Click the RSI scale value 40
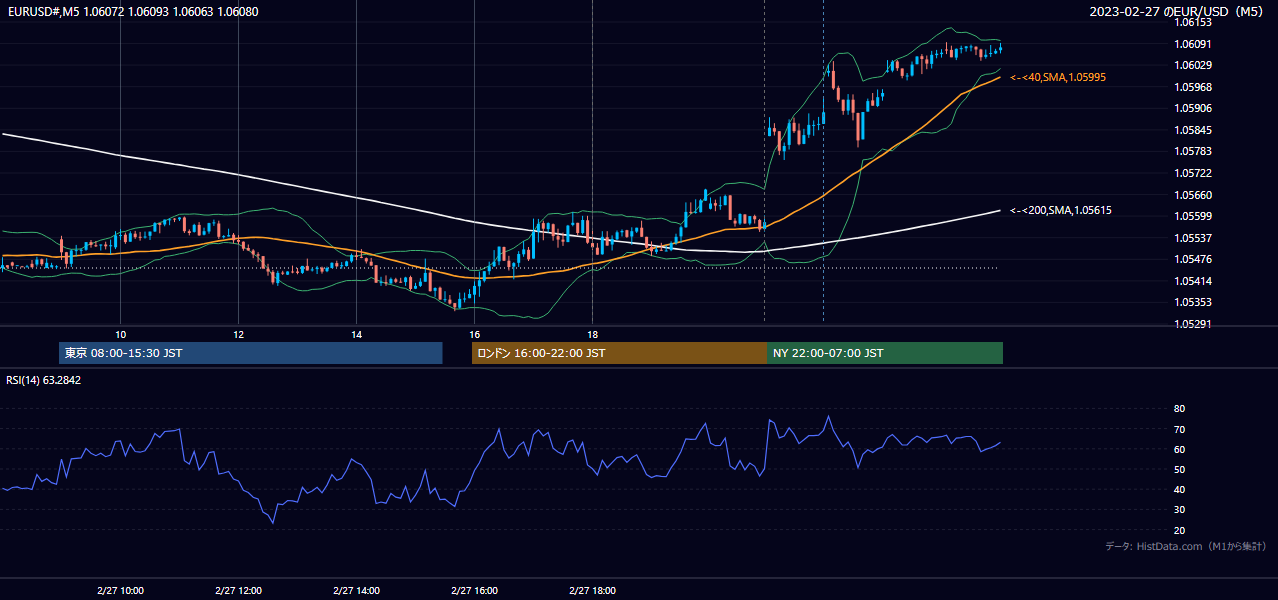 click(x=1179, y=489)
